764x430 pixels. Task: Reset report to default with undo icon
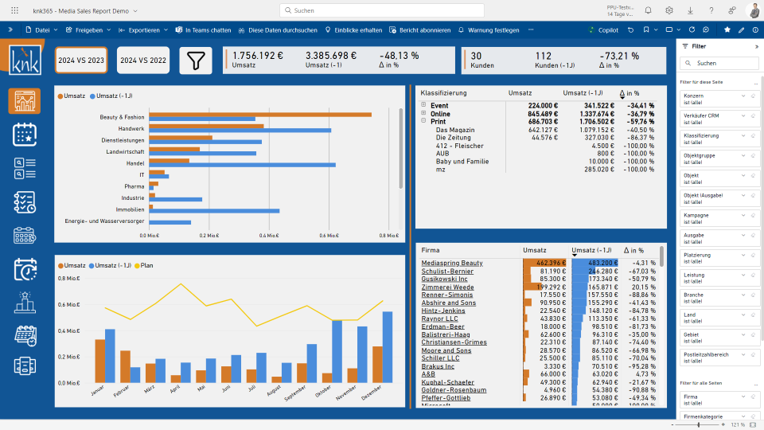(x=630, y=30)
